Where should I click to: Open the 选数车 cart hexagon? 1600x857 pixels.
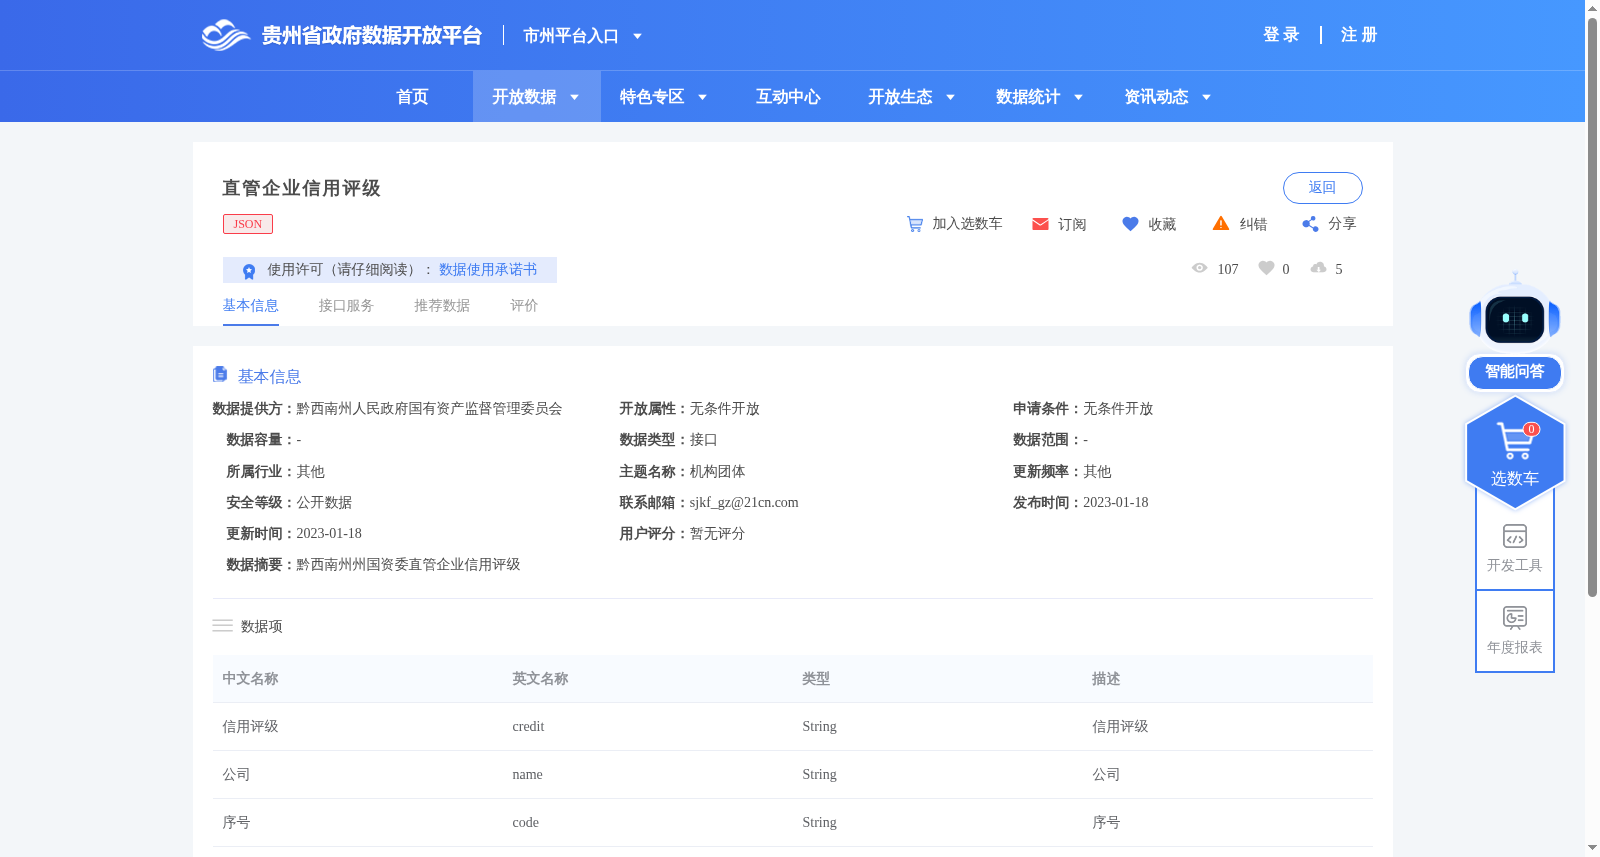pos(1515,452)
